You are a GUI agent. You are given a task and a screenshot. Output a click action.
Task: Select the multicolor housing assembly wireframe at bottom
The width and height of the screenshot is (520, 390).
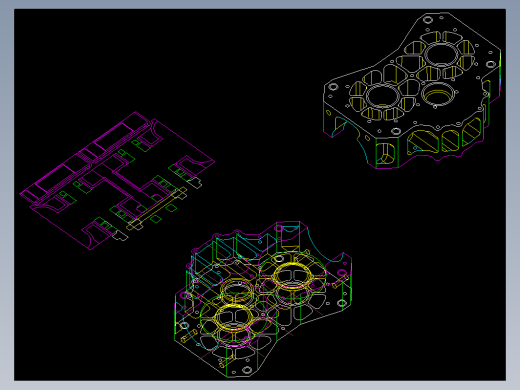tap(263, 299)
